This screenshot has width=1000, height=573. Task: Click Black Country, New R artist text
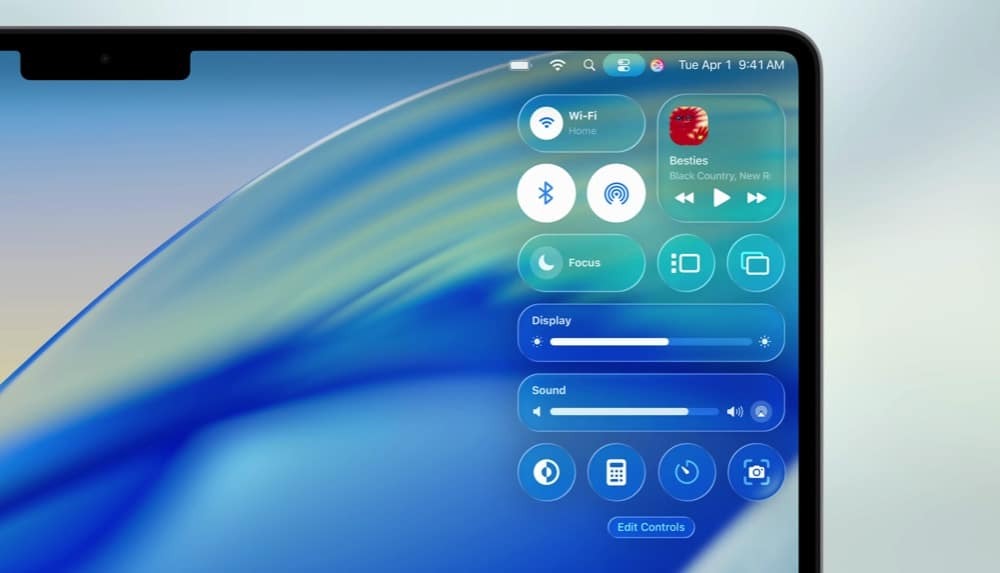tap(719, 175)
